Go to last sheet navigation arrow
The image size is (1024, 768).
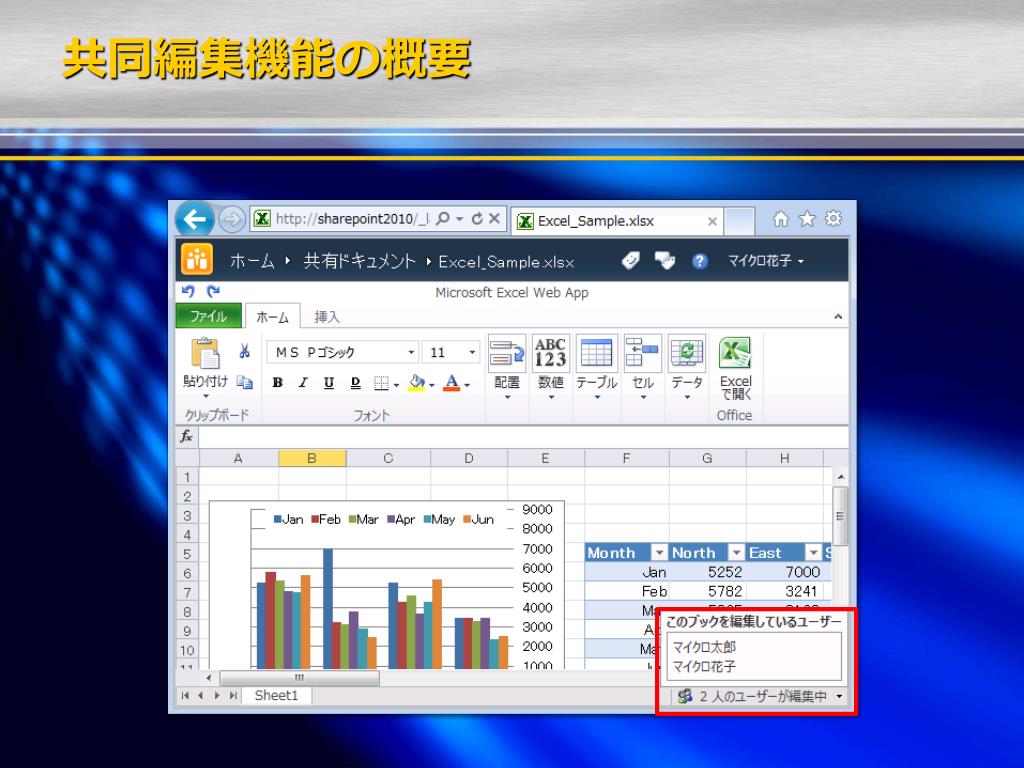[x=233, y=696]
